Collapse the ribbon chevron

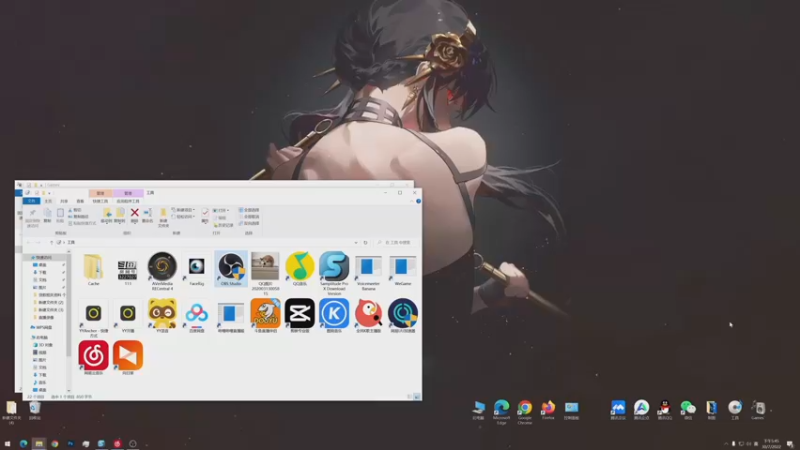pyautogui.click(x=412, y=202)
